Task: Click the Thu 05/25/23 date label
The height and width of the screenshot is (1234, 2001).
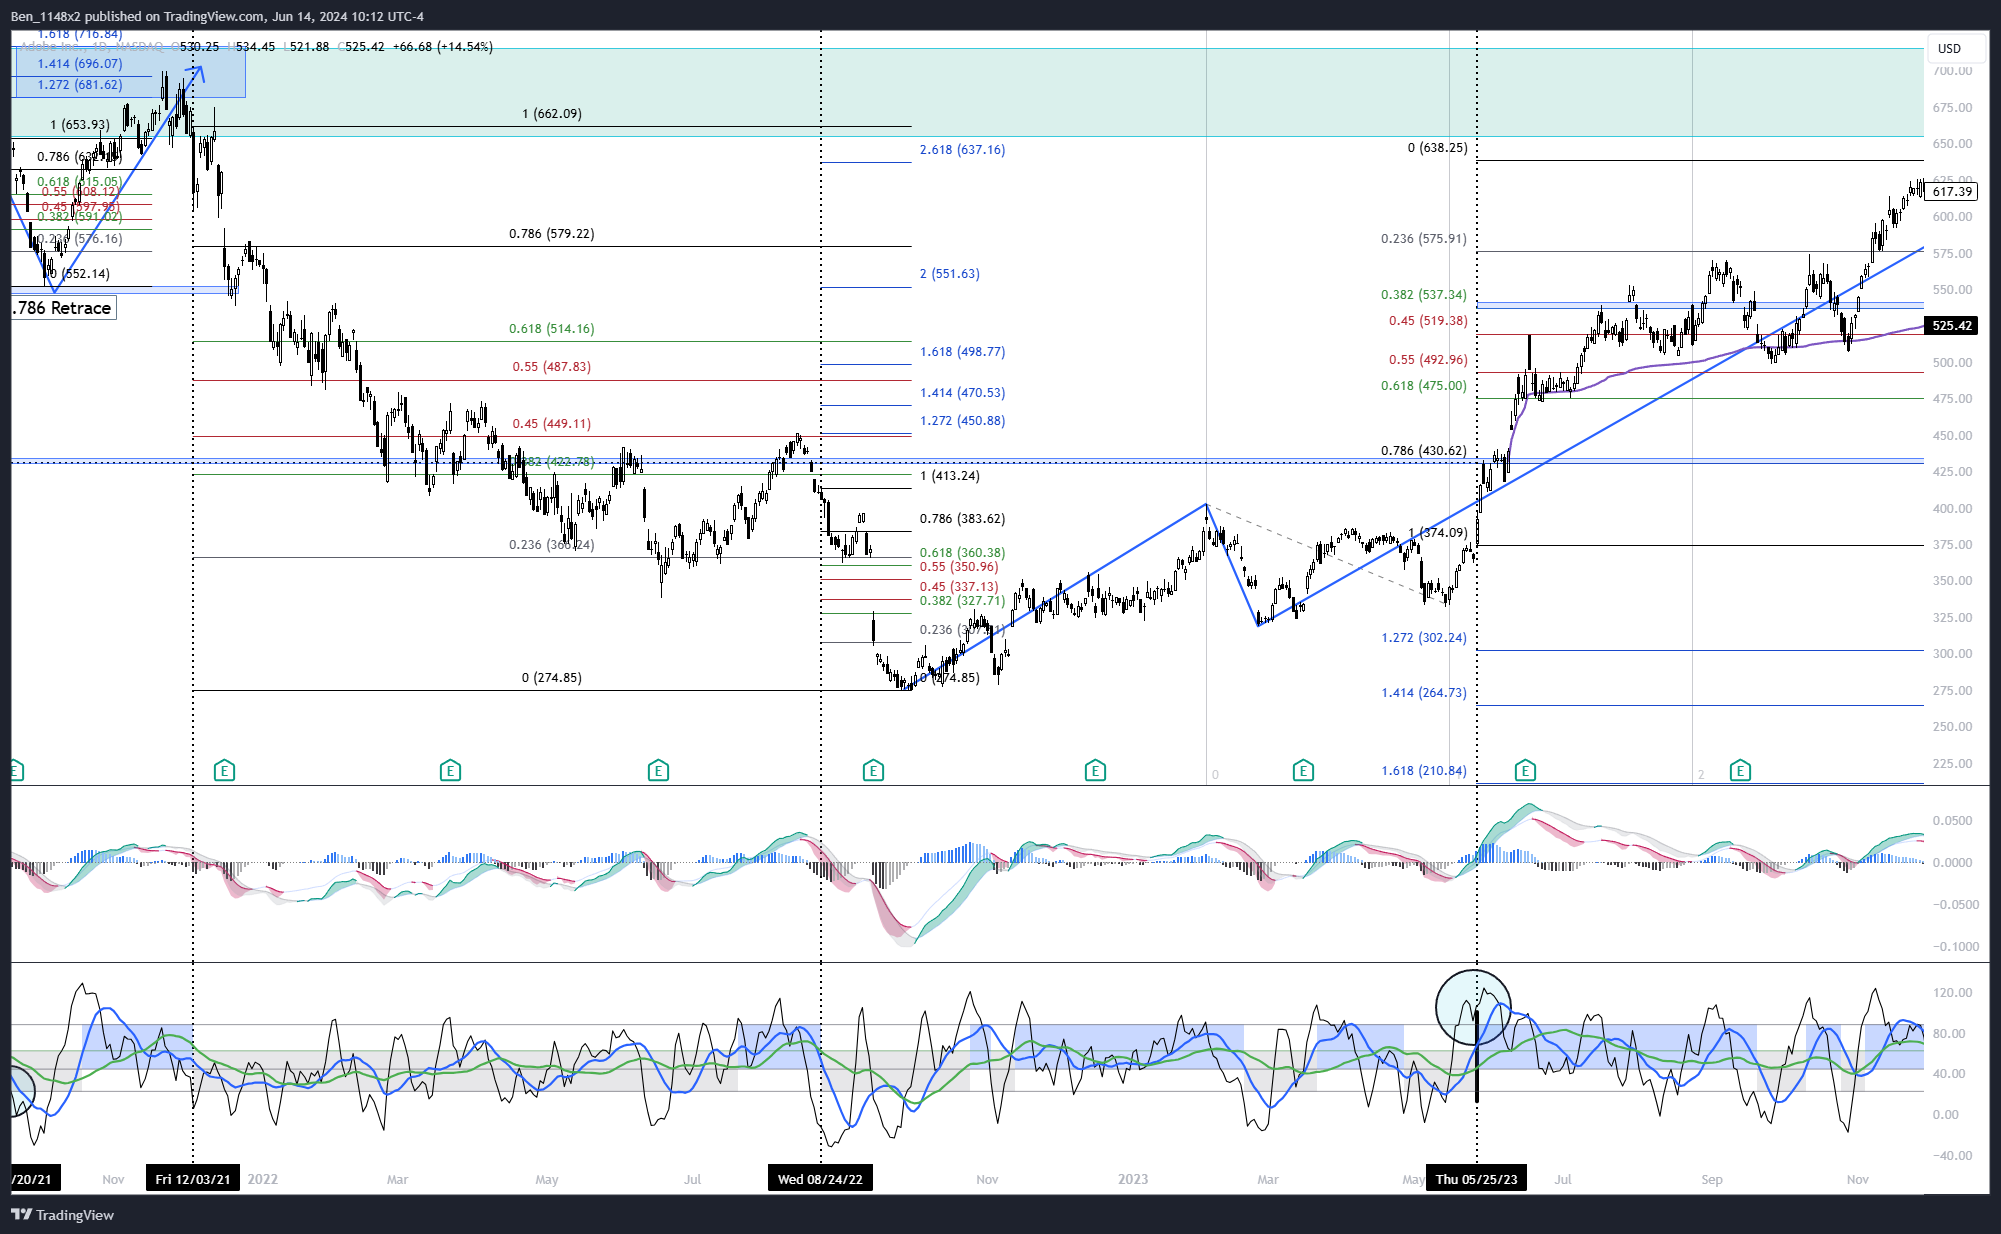Action: (1476, 1179)
